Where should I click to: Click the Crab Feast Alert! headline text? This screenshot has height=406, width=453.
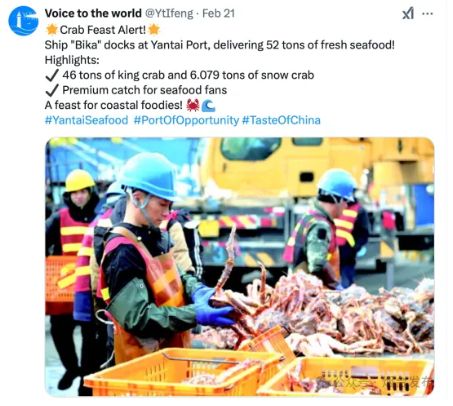[103, 30]
